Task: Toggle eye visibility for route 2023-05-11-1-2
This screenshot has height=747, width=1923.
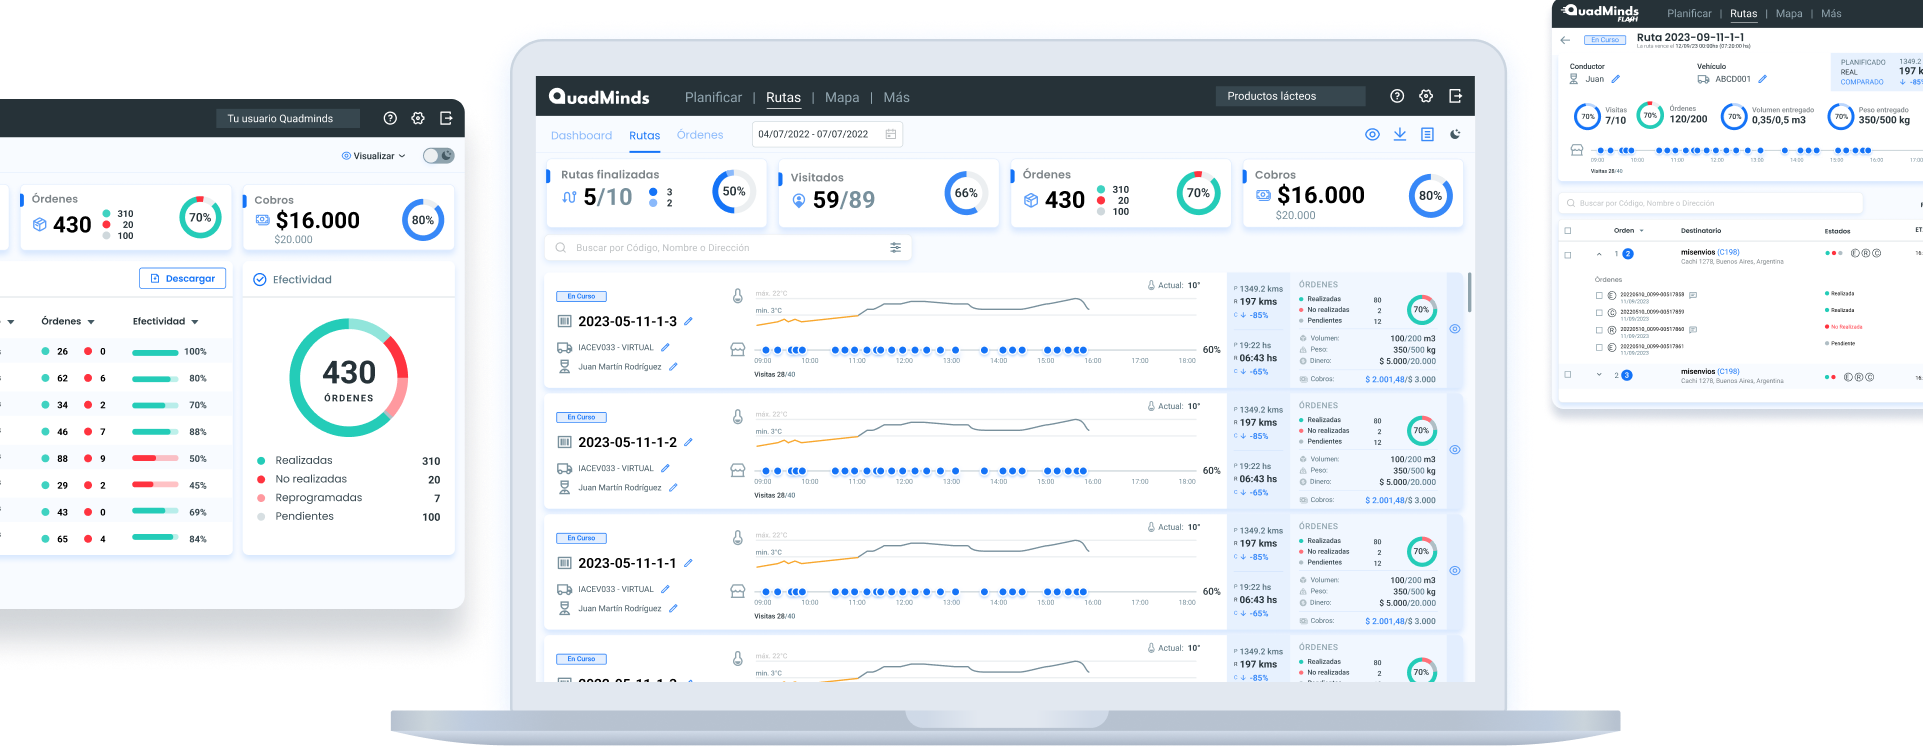Action: coord(1455,450)
